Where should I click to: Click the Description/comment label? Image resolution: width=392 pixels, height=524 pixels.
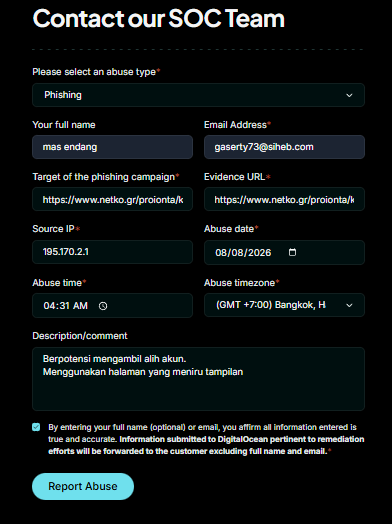[80, 336]
